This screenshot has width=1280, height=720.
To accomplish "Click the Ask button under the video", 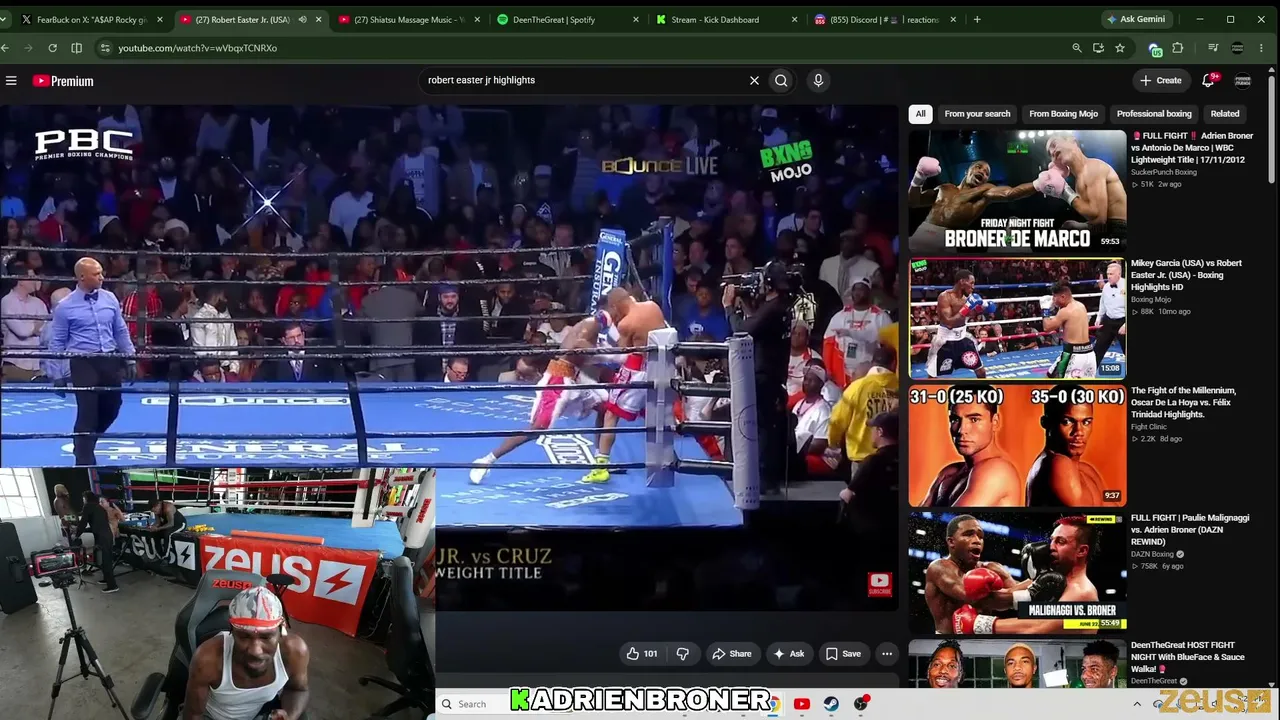I will click(x=788, y=654).
